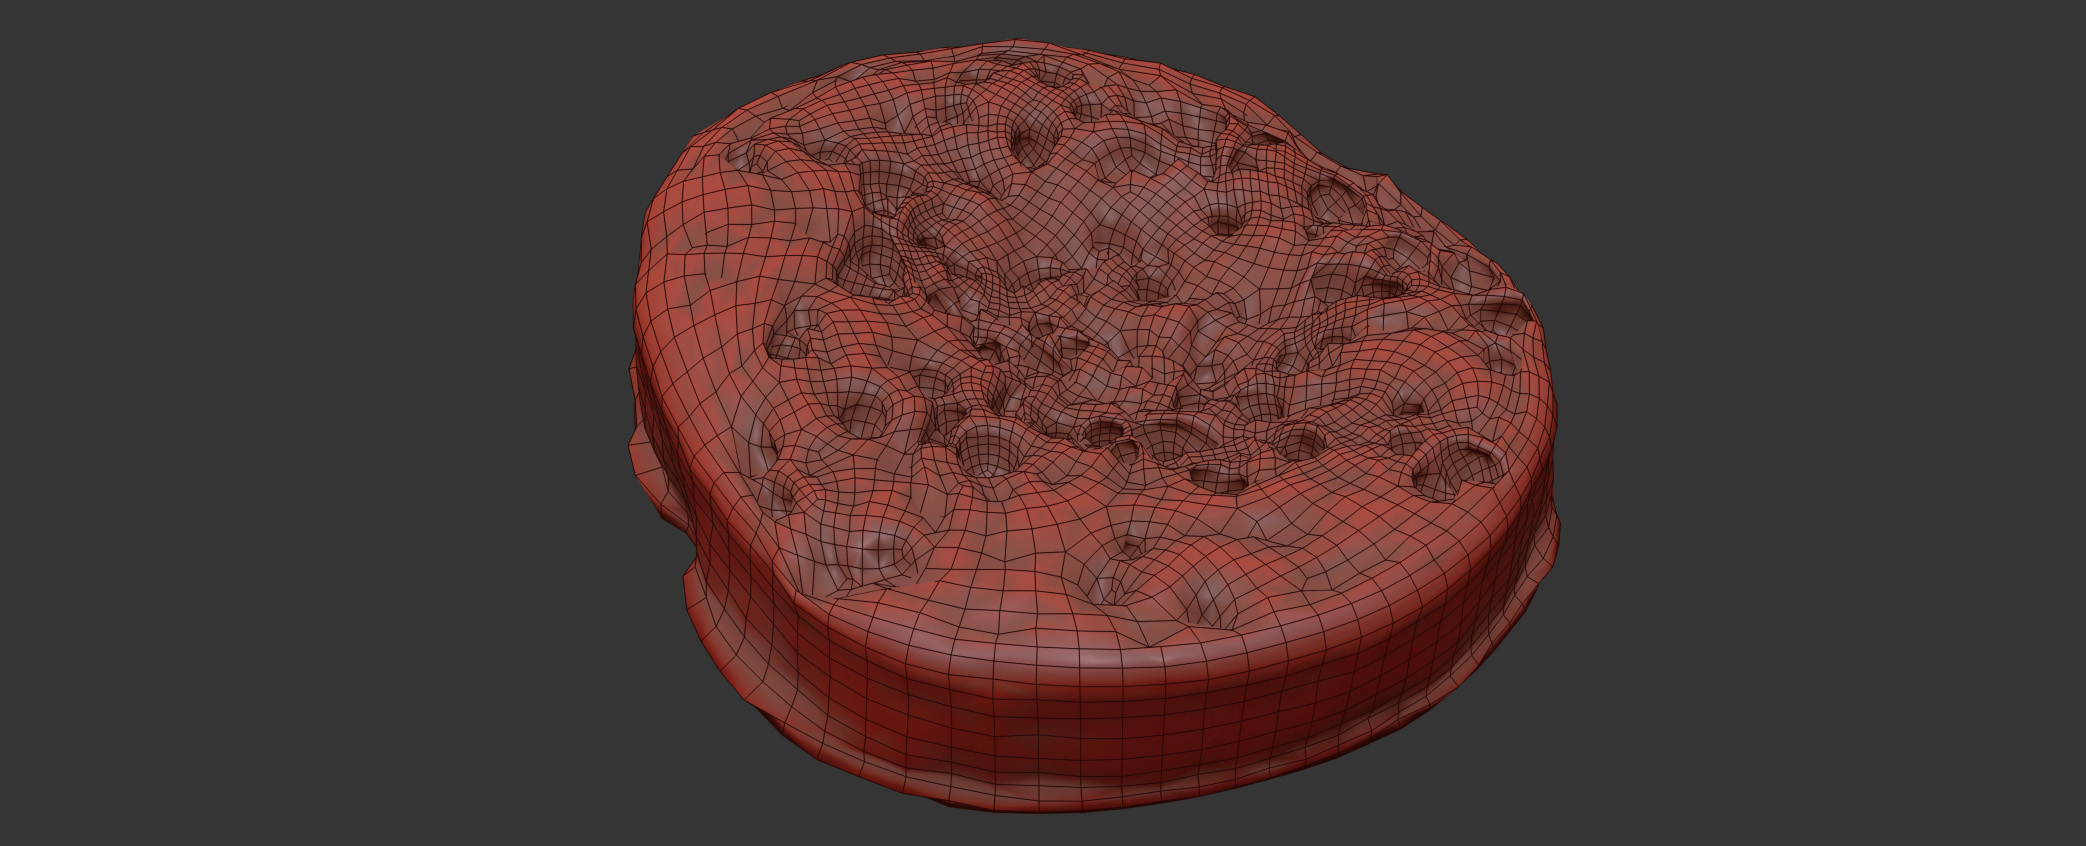Pick the round crater on the left side of the top

pos(862,412)
